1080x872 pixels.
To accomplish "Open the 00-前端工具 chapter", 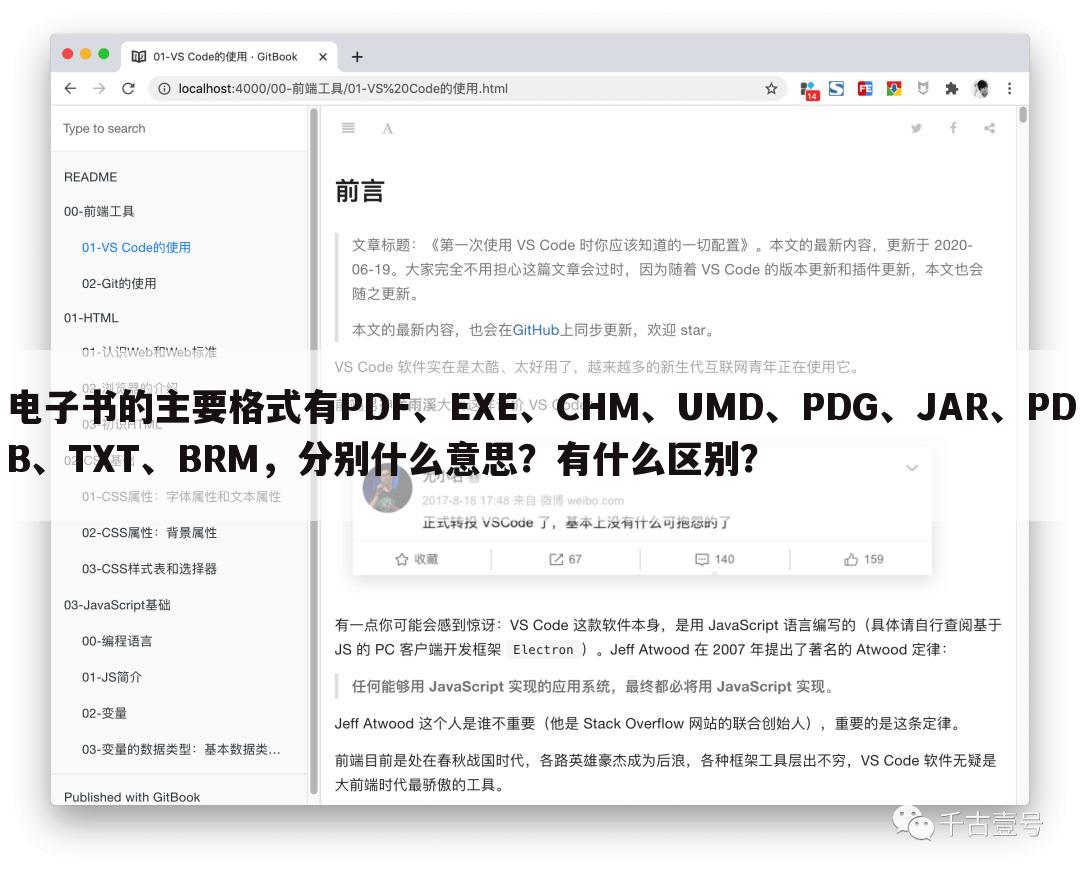I will point(99,211).
